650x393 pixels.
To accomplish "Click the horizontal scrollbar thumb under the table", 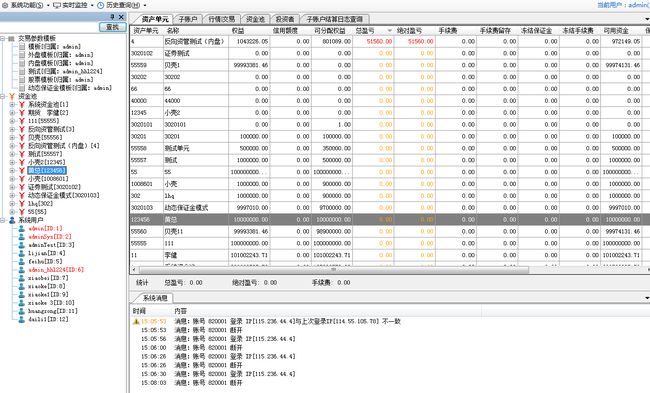I will pos(333,269).
